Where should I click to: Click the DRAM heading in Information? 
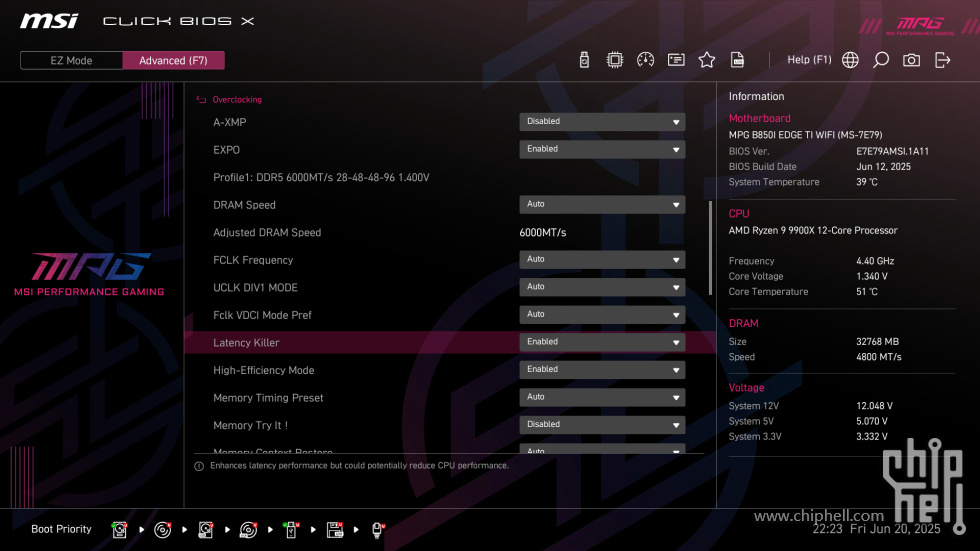(743, 323)
